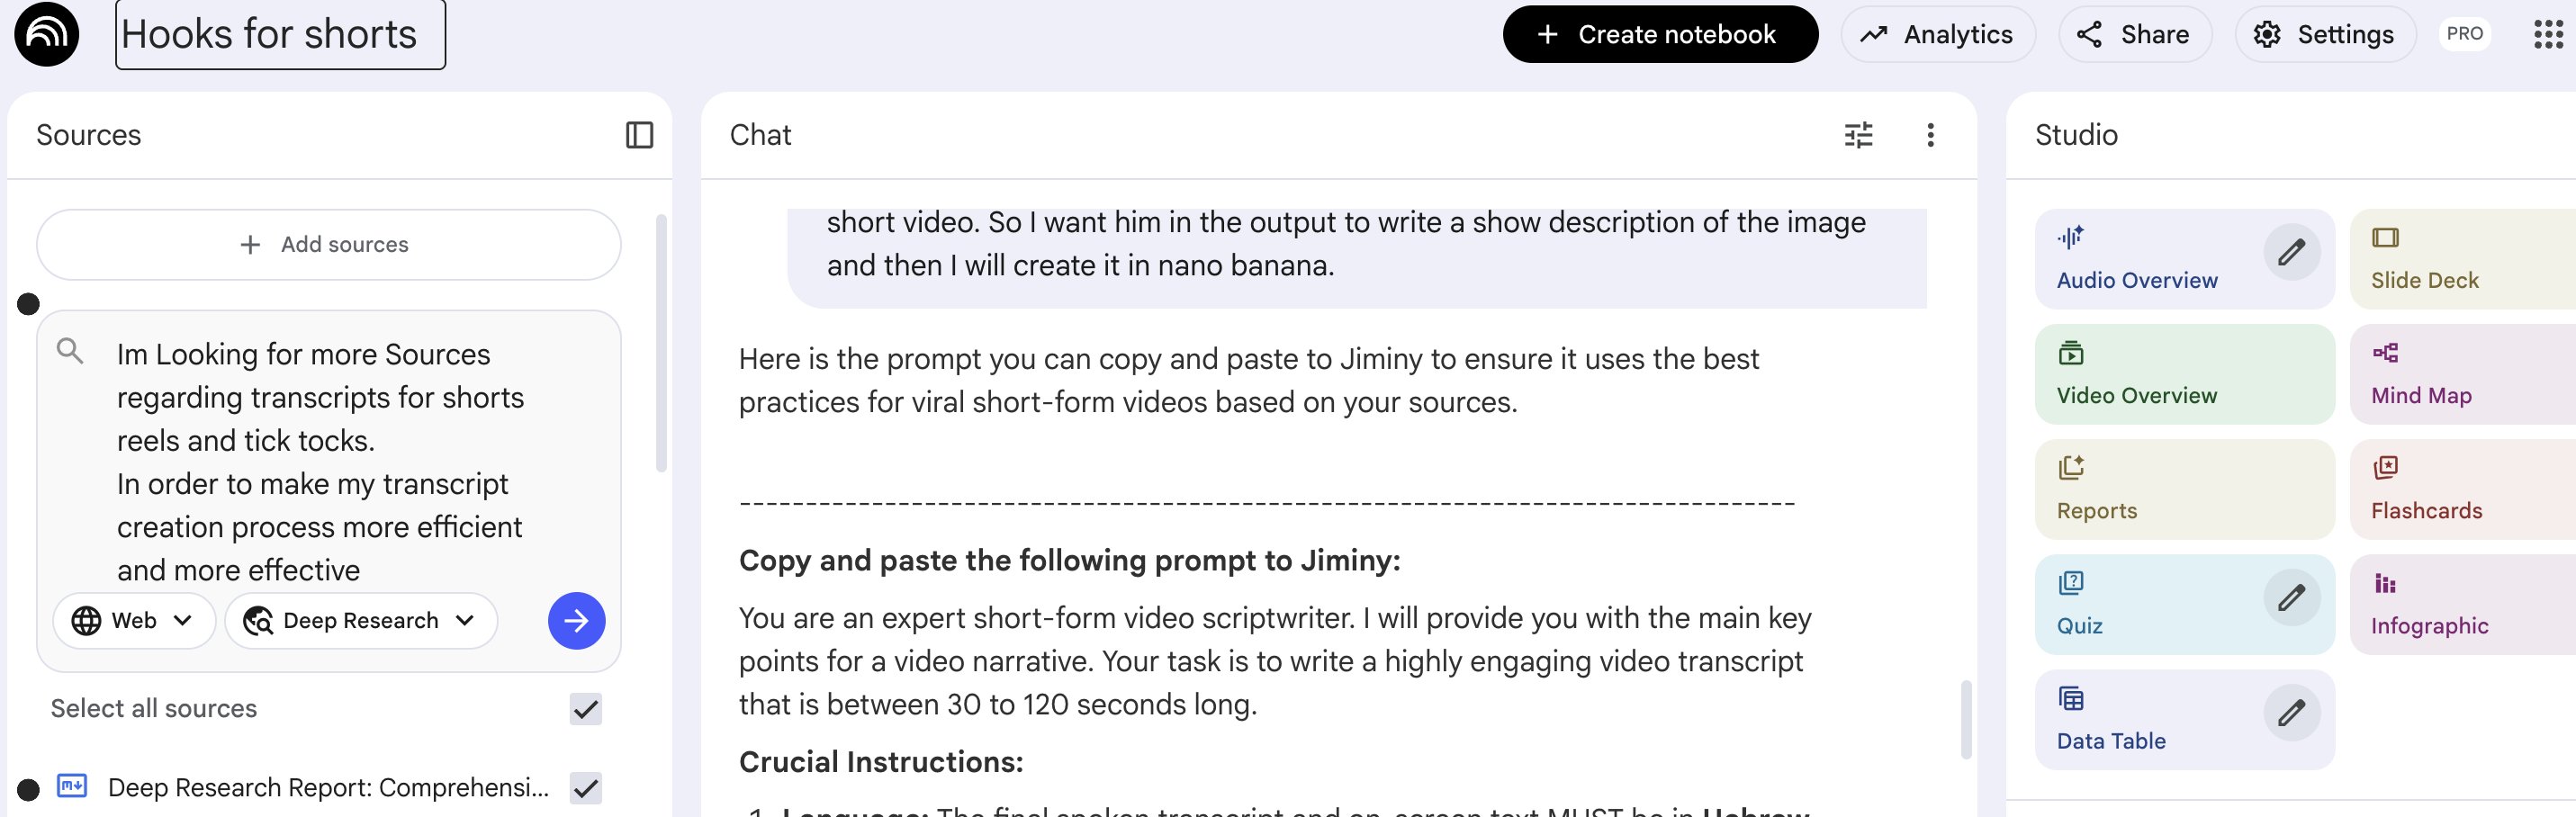Toggle Select all sources checkbox

(585, 709)
